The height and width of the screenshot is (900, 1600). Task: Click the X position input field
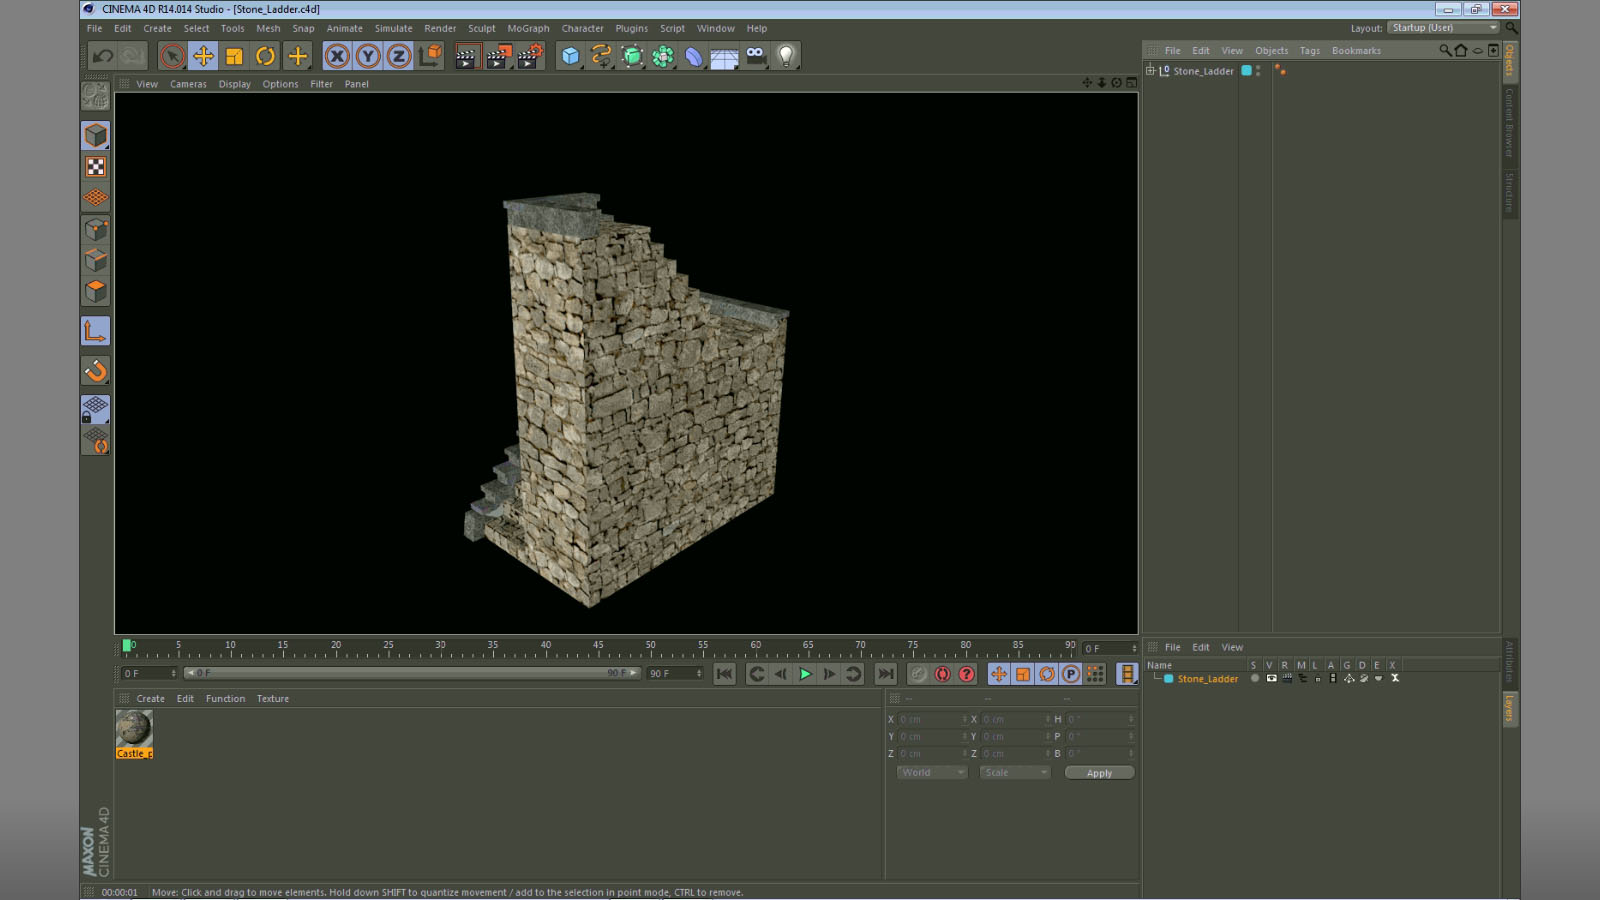click(x=932, y=720)
